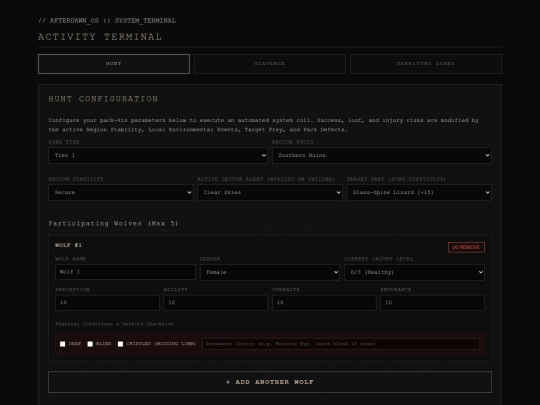Enable the Crippled (Missing Limb) checkbox
The height and width of the screenshot is (405, 540).
pos(121,344)
